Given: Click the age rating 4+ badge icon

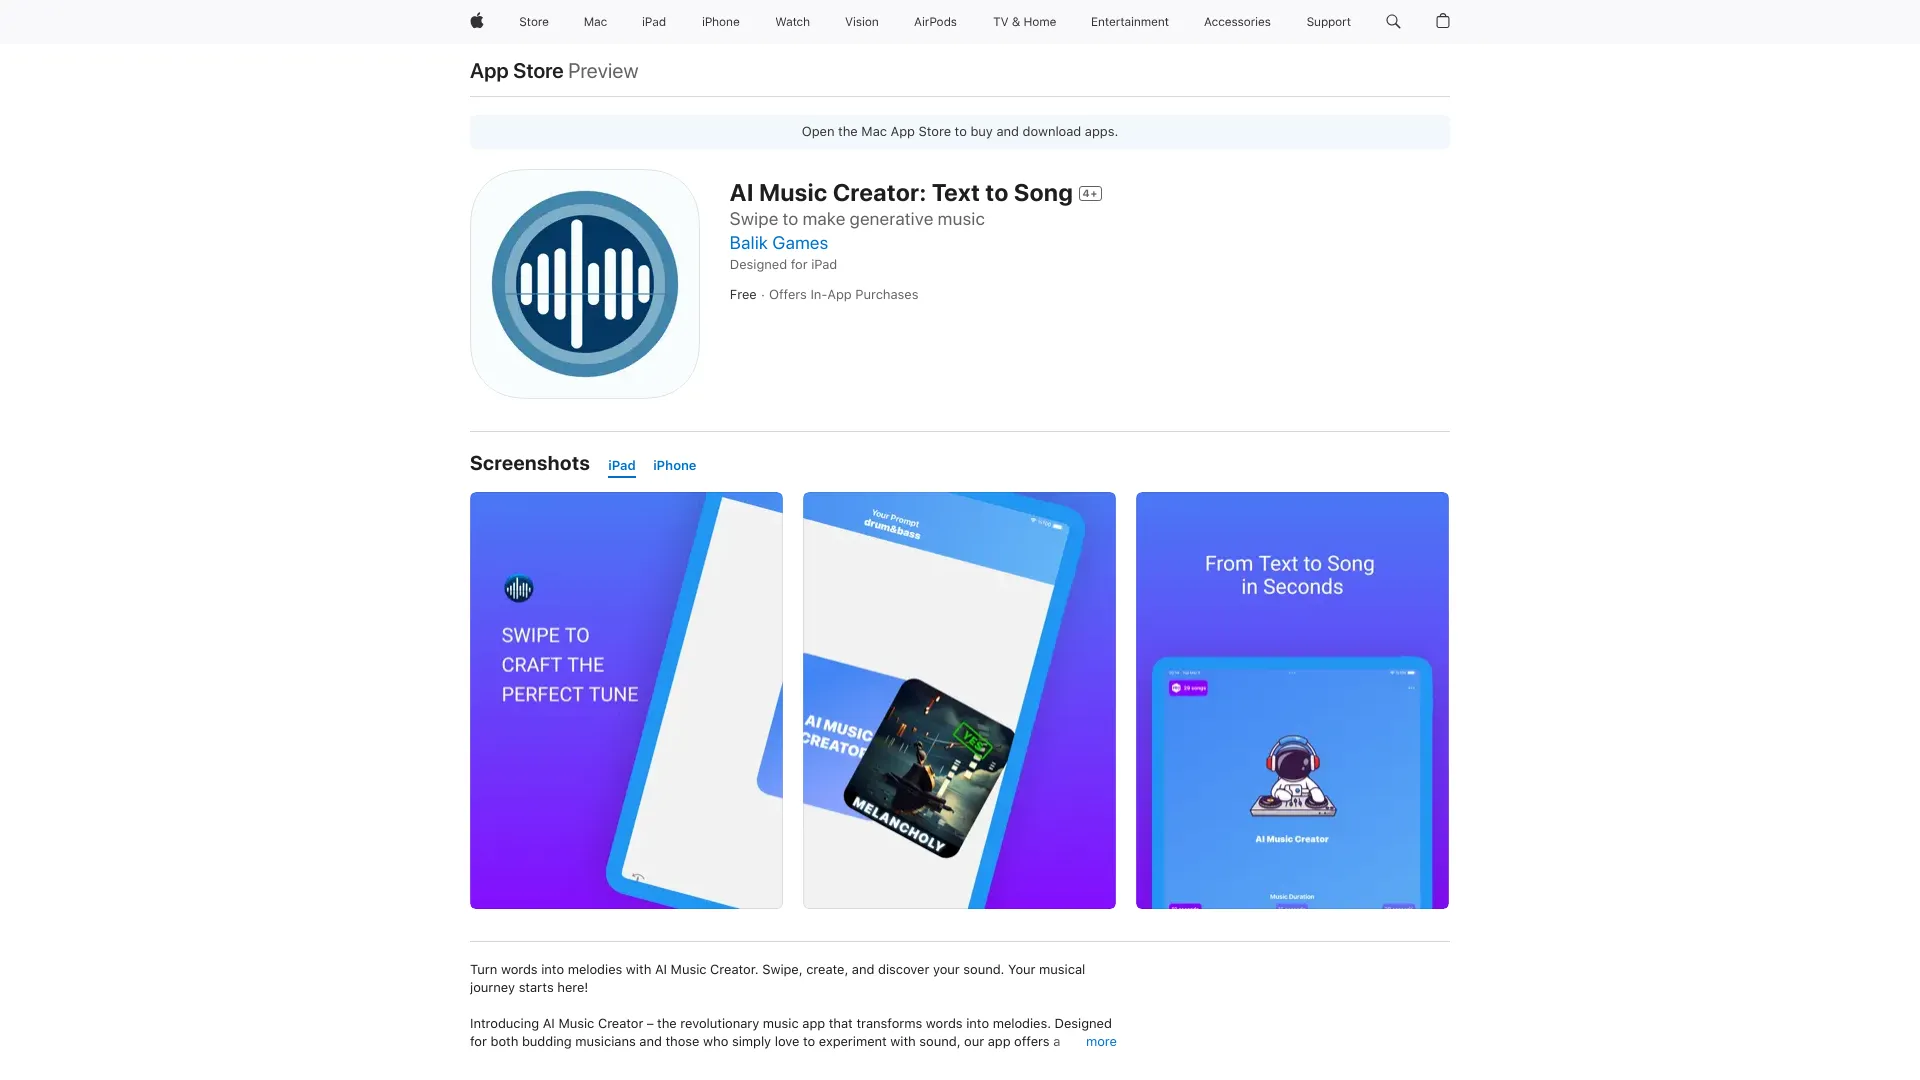Looking at the screenshot, I should click(1089, 194).
